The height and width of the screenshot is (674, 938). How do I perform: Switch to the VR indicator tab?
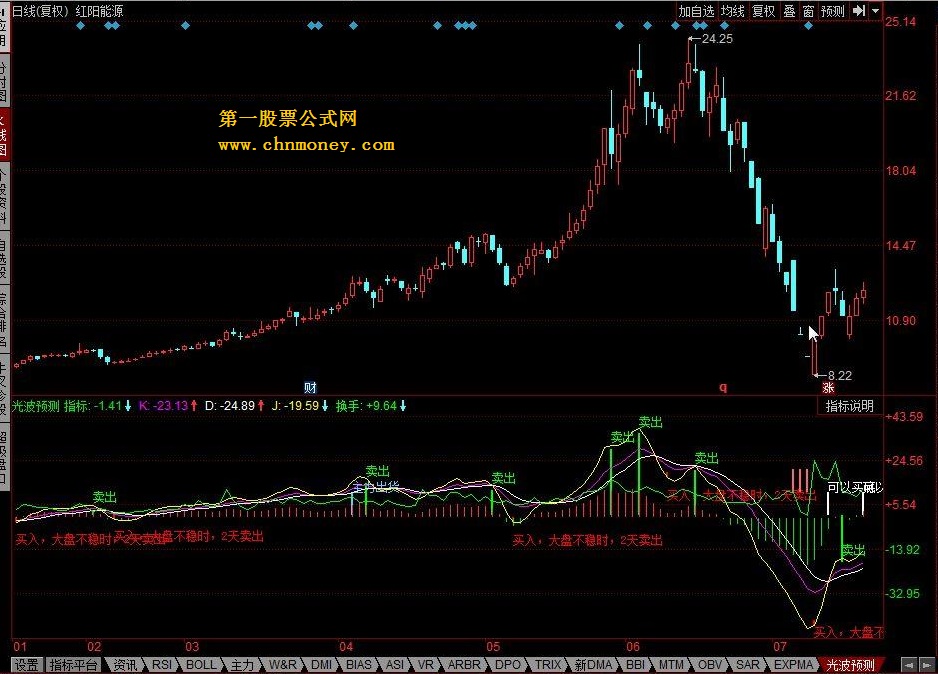point(425,665)
